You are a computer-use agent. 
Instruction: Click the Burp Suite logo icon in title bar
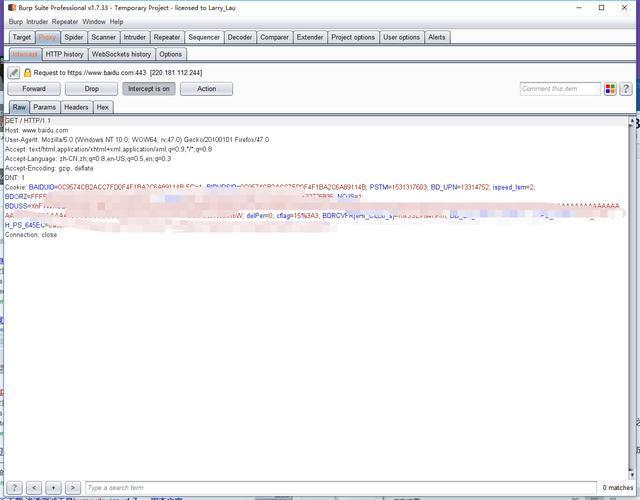12,7
